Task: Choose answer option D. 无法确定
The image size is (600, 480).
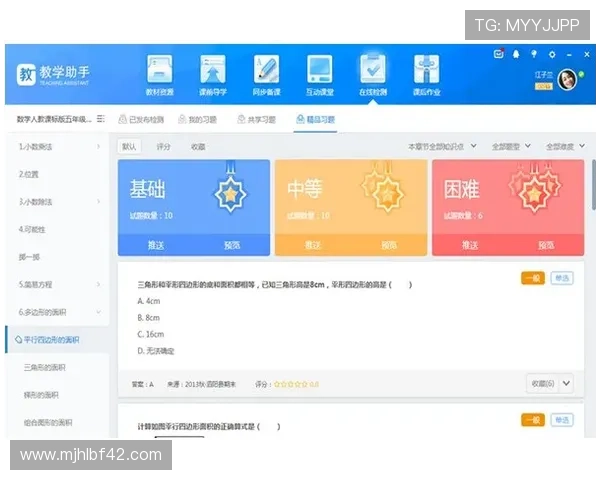Action: tap(155, 351)
